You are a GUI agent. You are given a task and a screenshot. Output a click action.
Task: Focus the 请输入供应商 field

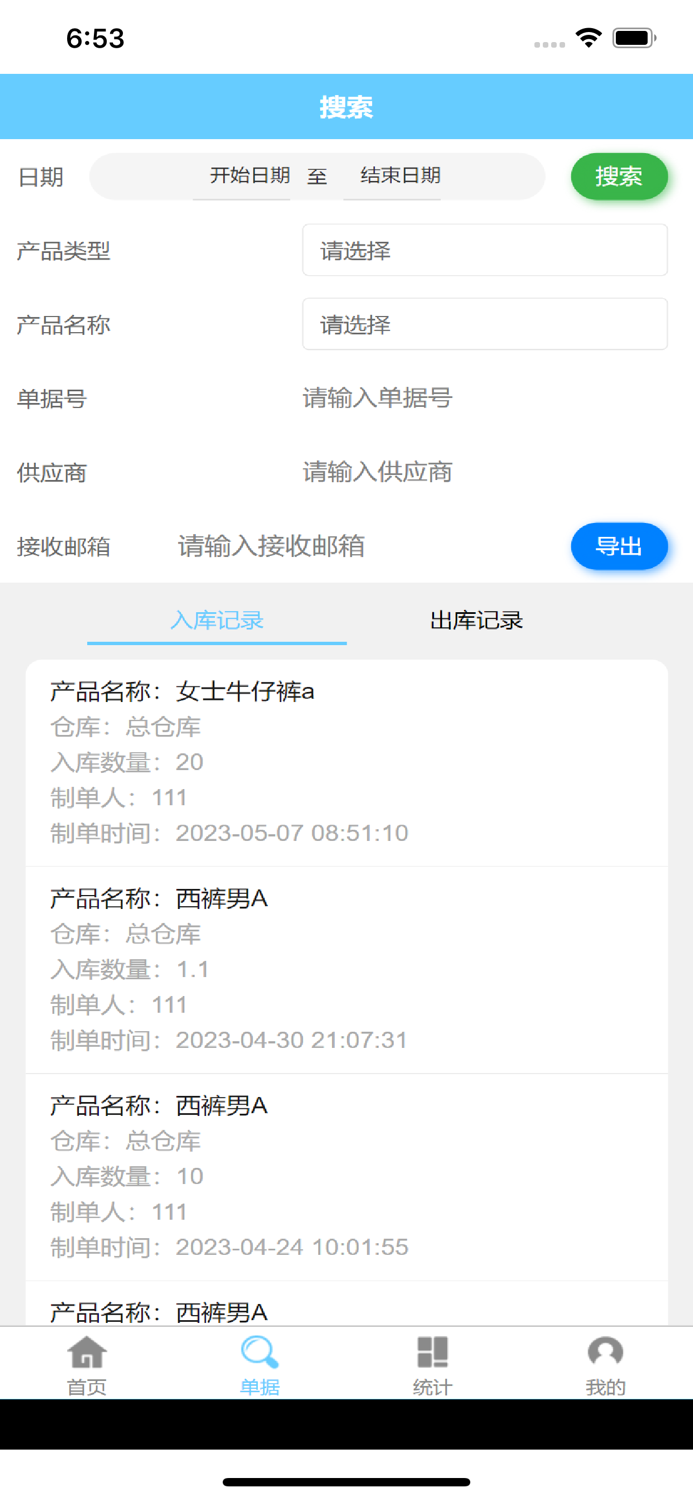(485, 472)
